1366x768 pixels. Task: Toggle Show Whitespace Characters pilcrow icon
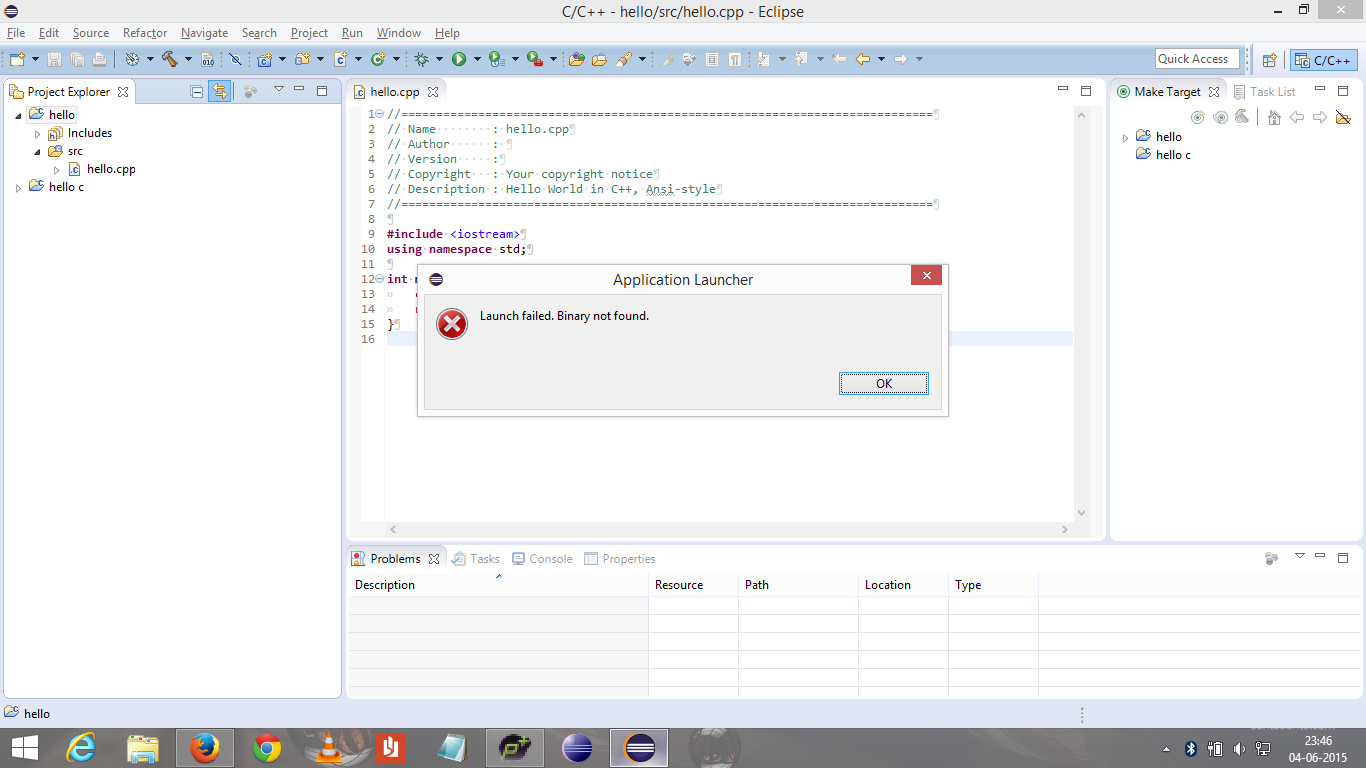[x=735, y=60]
